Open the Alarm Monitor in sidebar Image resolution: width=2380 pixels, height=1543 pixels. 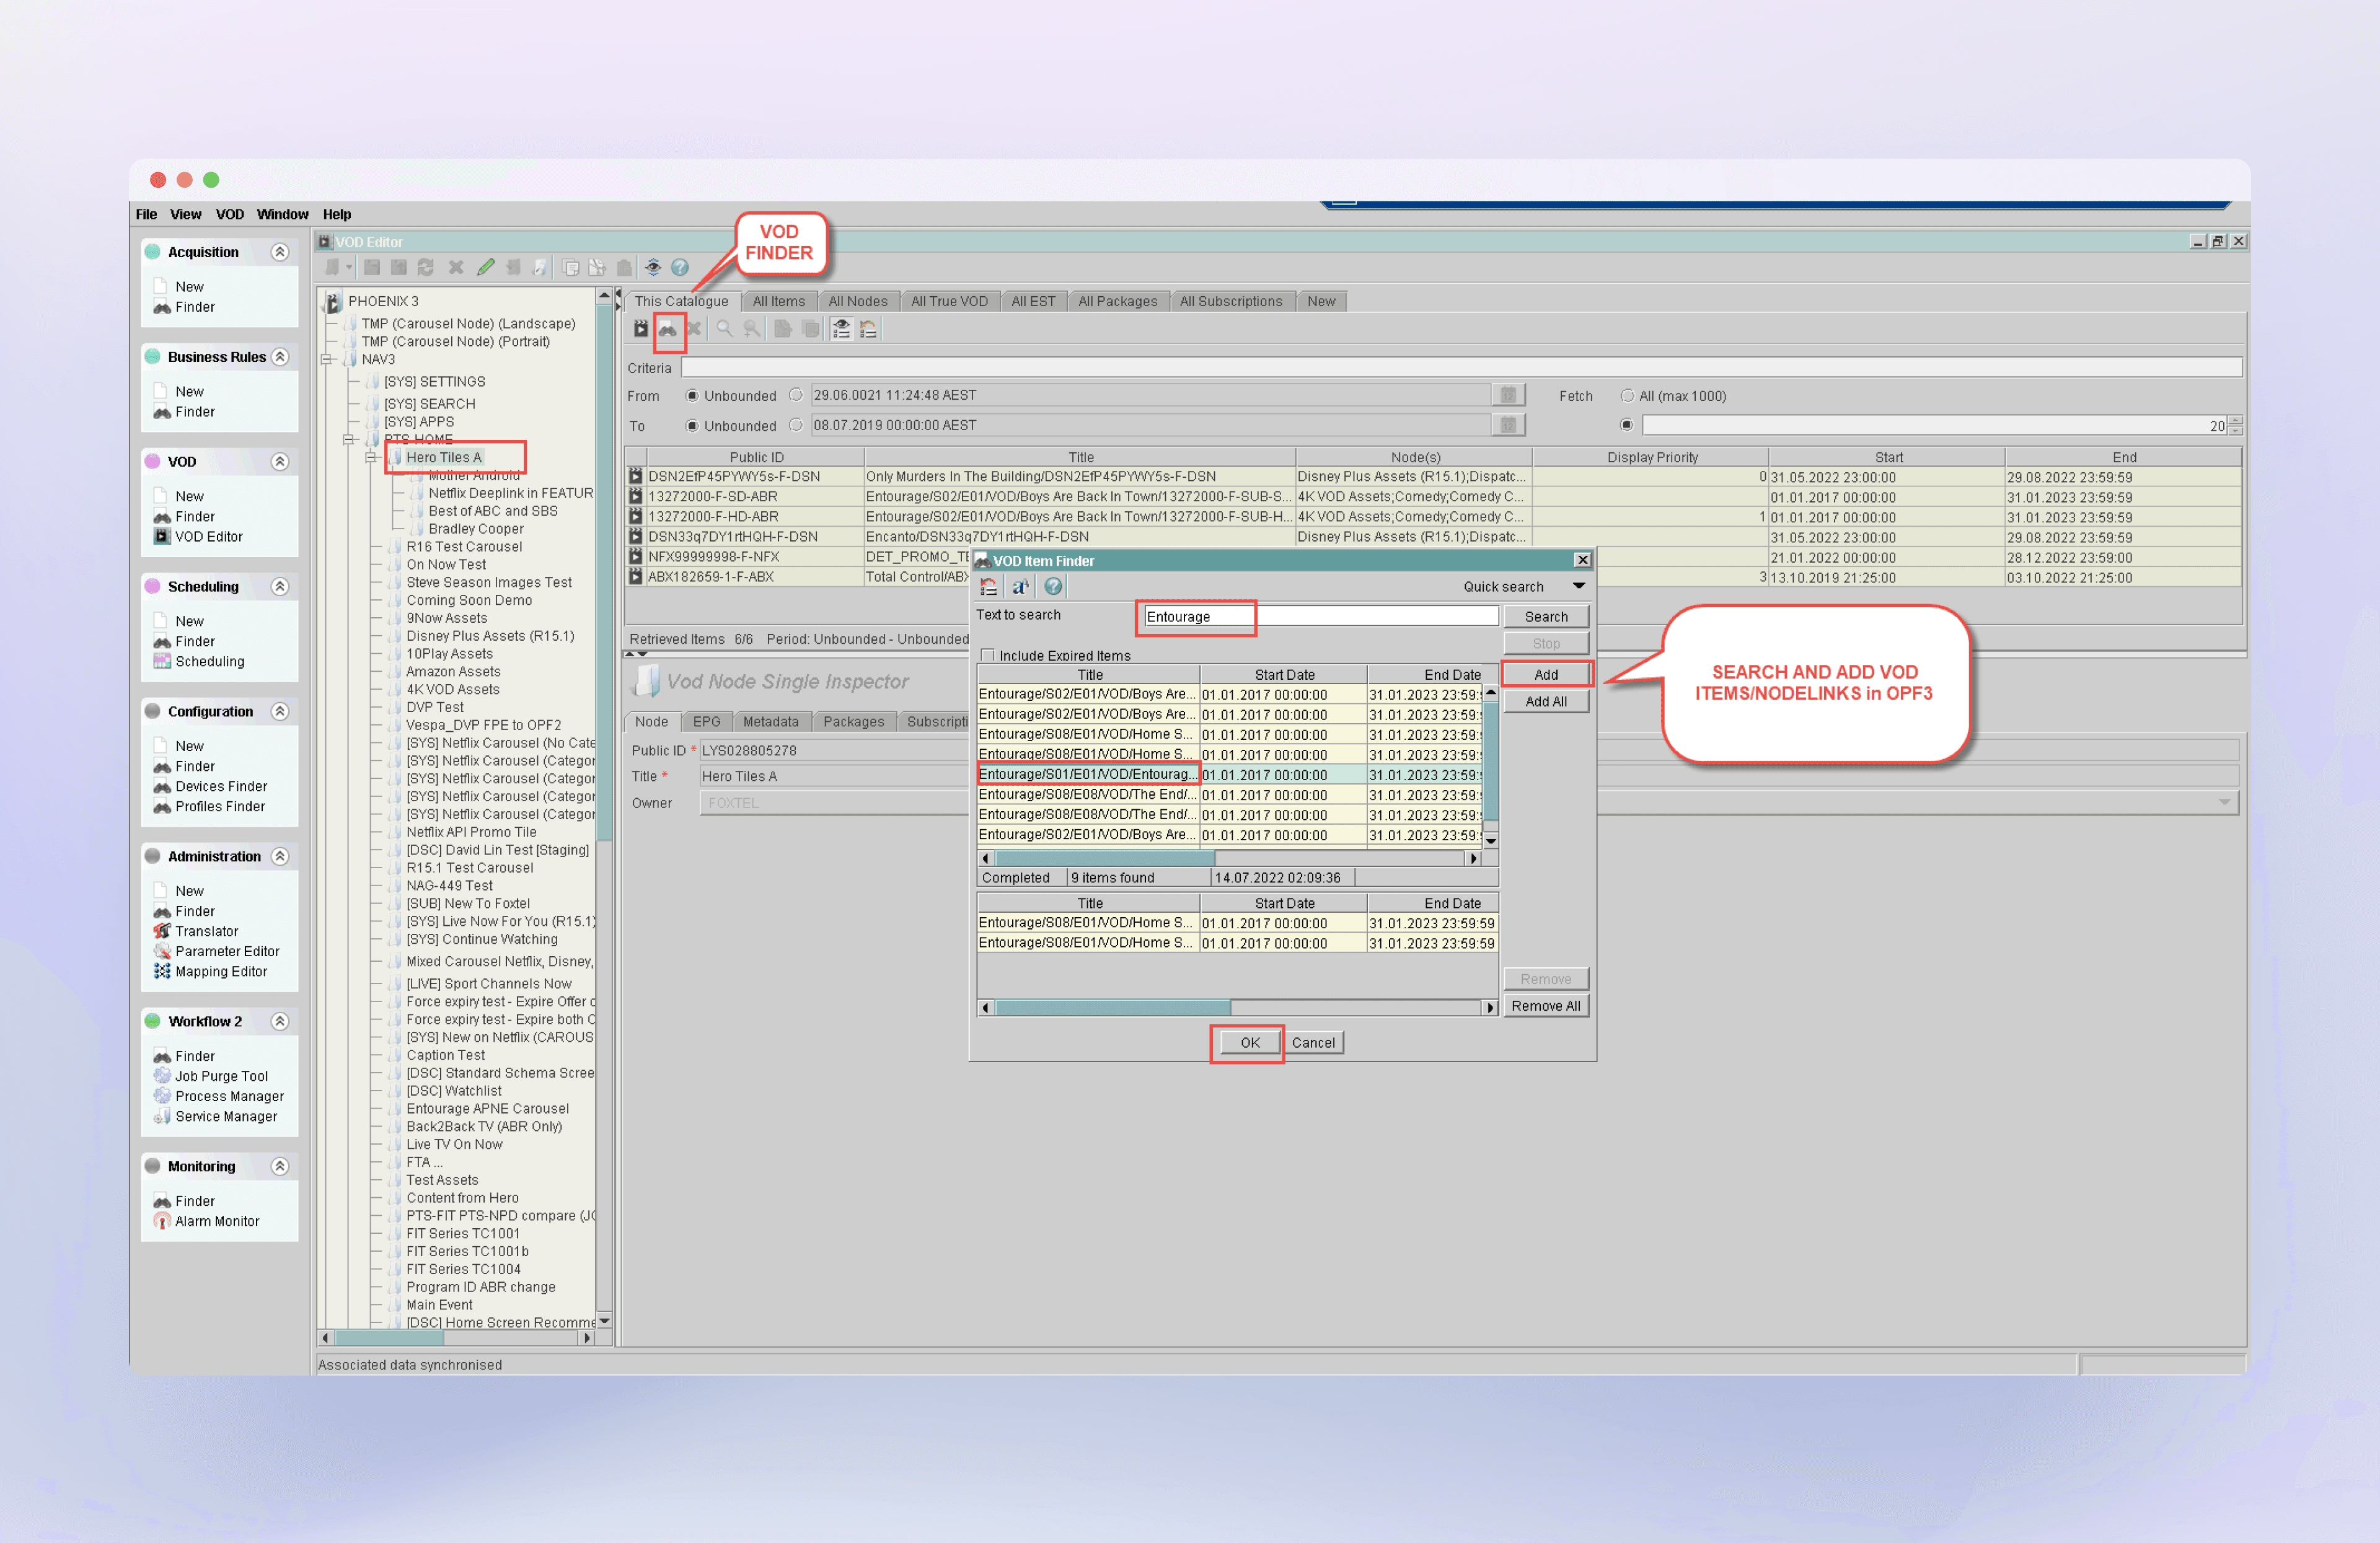click(216, 1221)
